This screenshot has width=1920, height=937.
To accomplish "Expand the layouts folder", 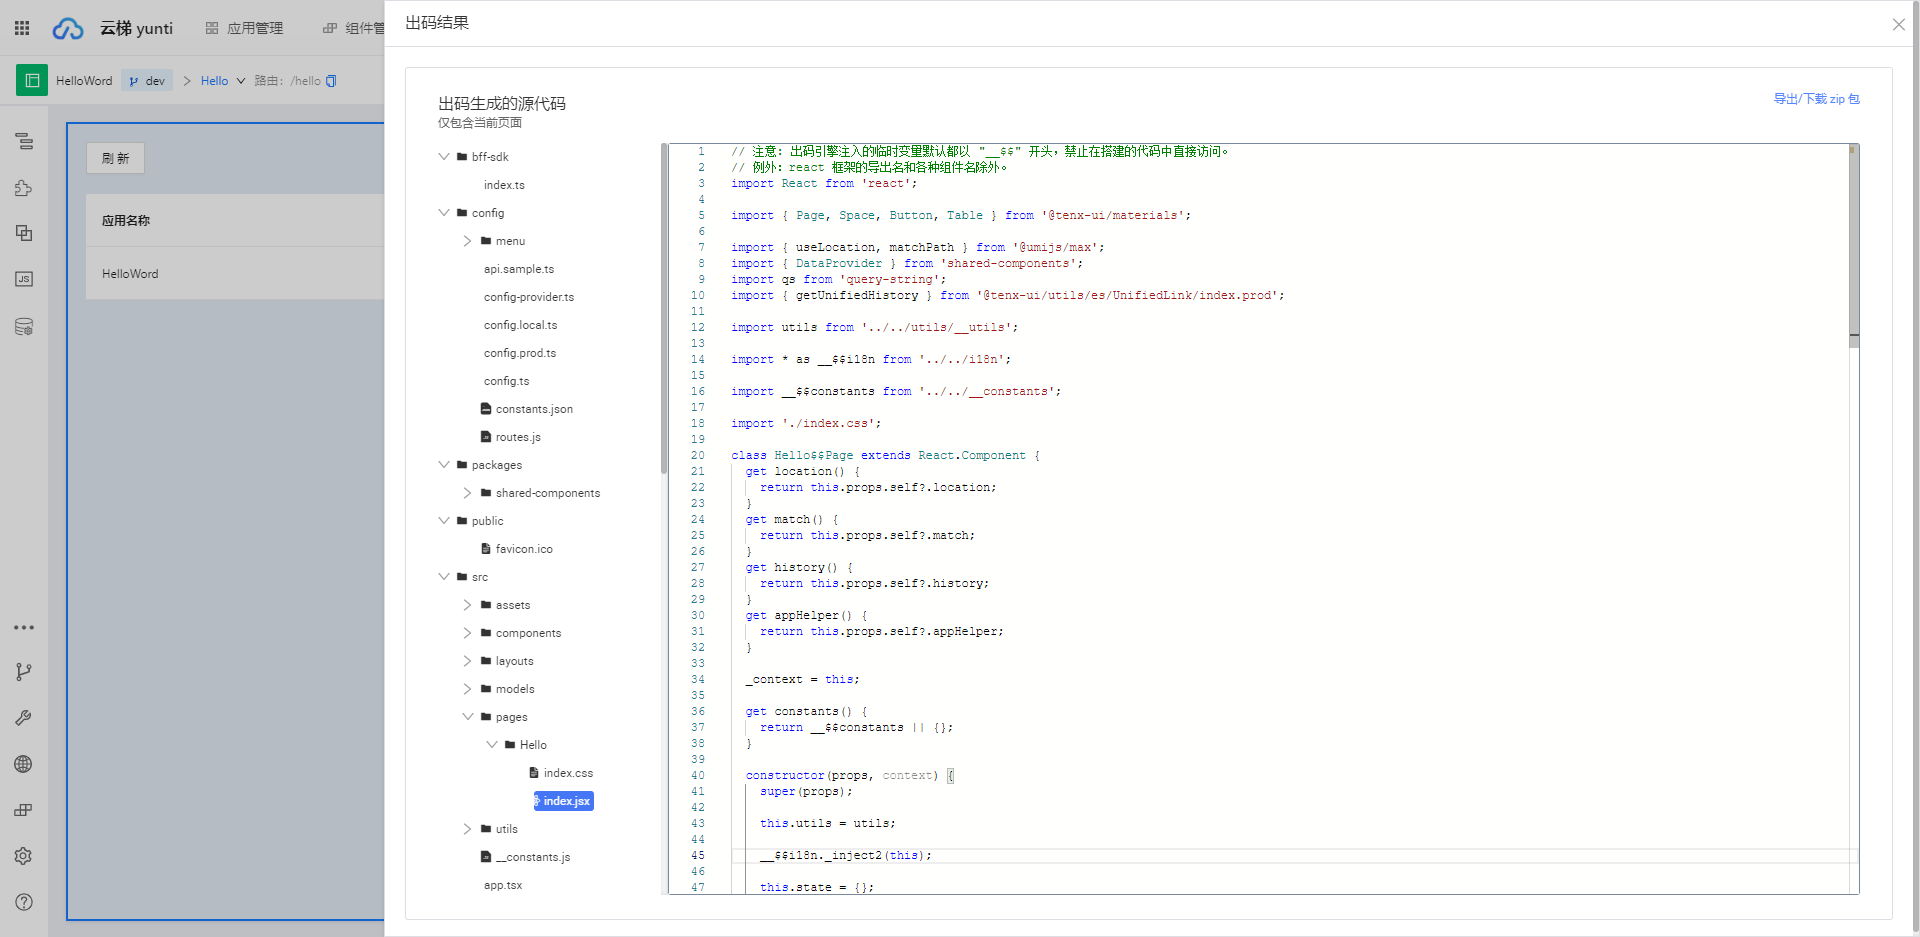I will click(x=467, y=660).
